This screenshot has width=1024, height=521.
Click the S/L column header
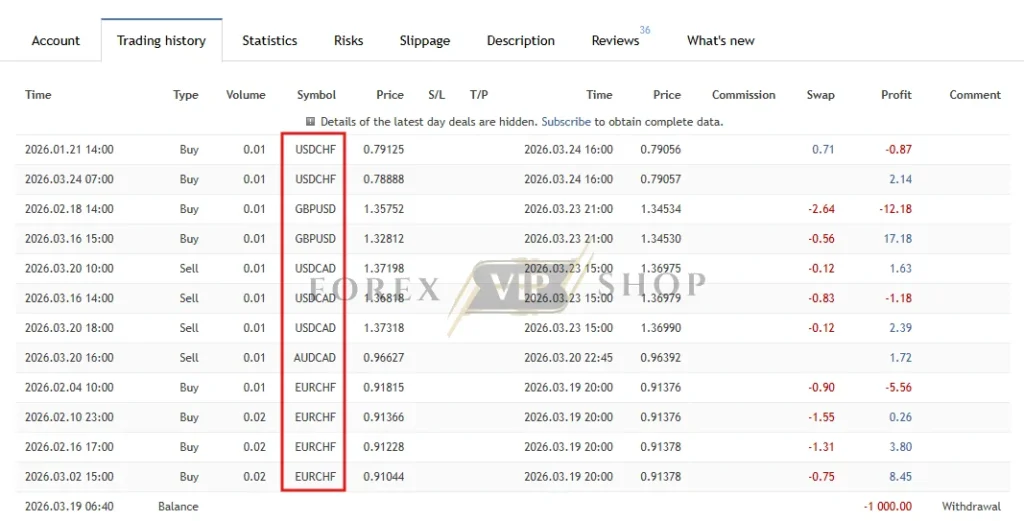click(436, 95)
